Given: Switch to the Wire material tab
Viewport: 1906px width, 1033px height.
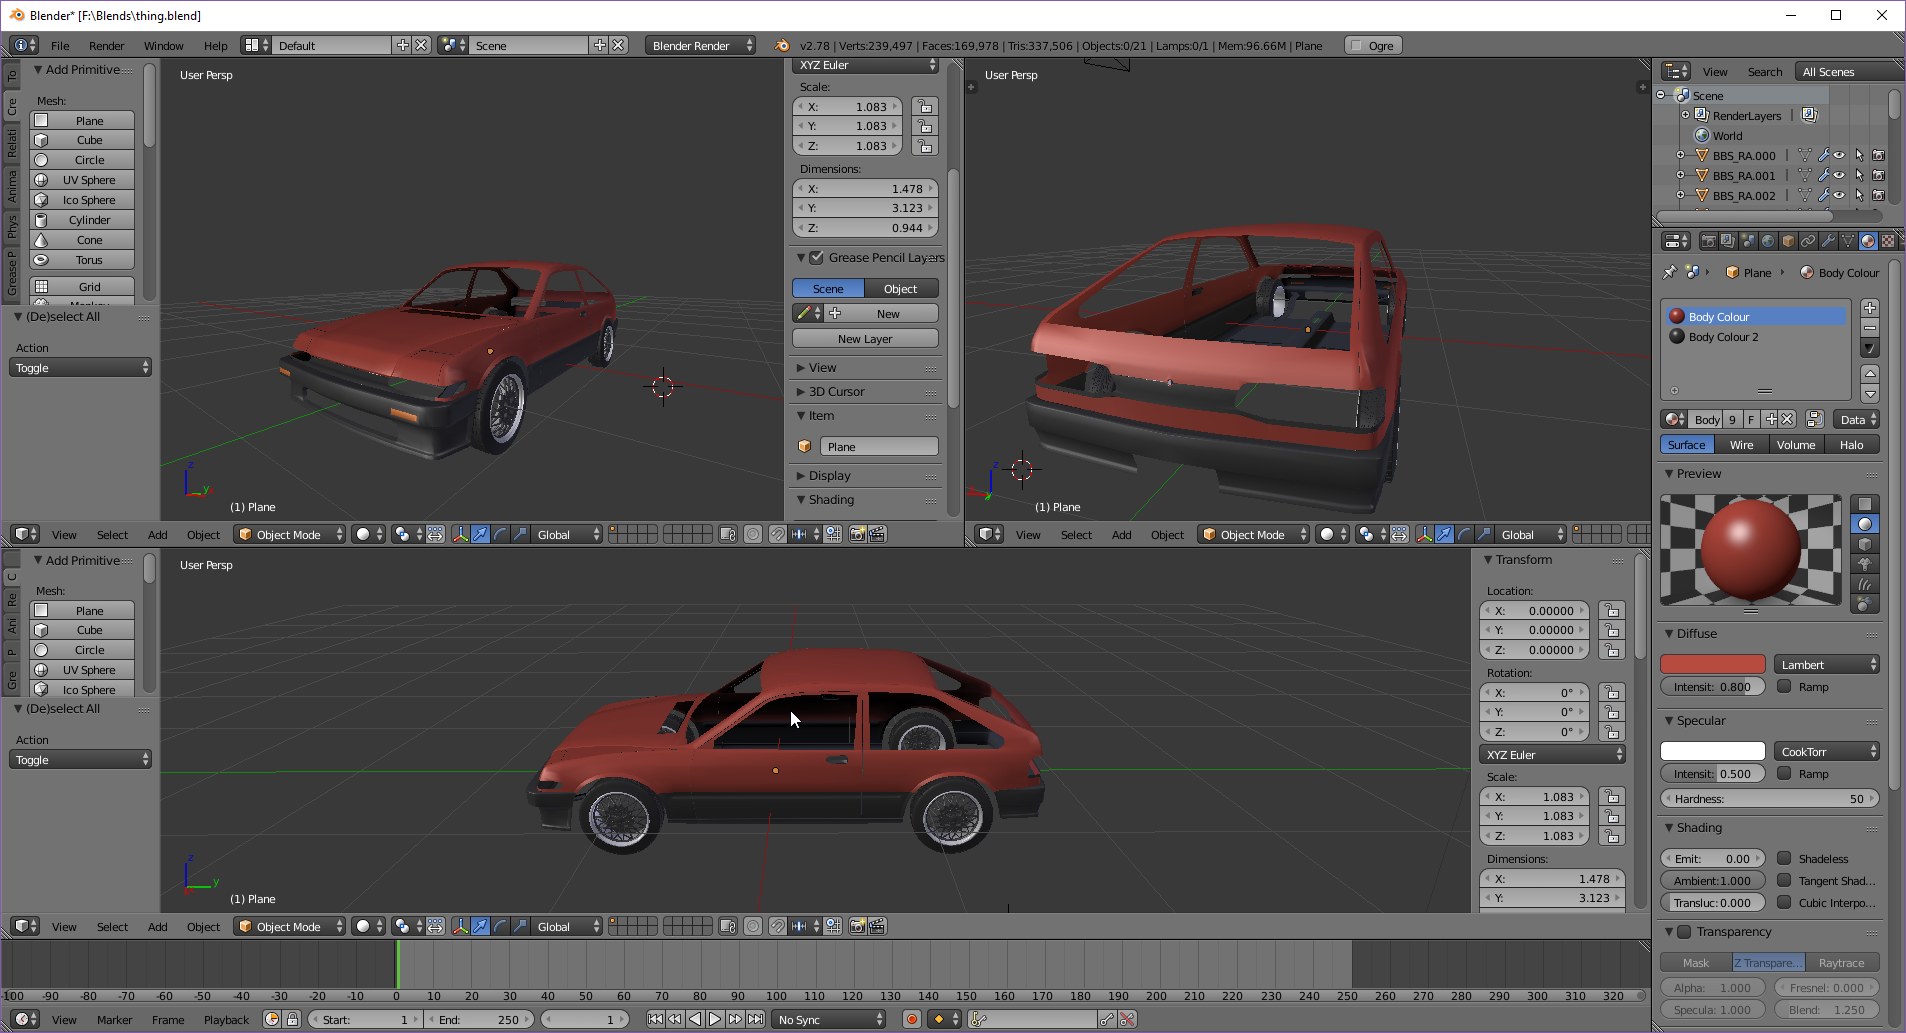Looking at the screenshot, I should coord(1741,445).
